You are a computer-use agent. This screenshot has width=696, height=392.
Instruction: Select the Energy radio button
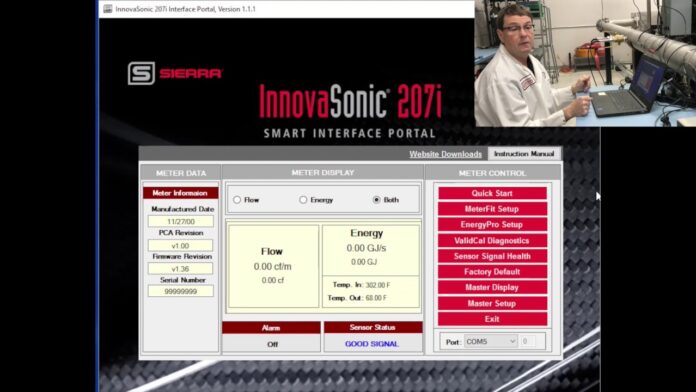[303, 200]
